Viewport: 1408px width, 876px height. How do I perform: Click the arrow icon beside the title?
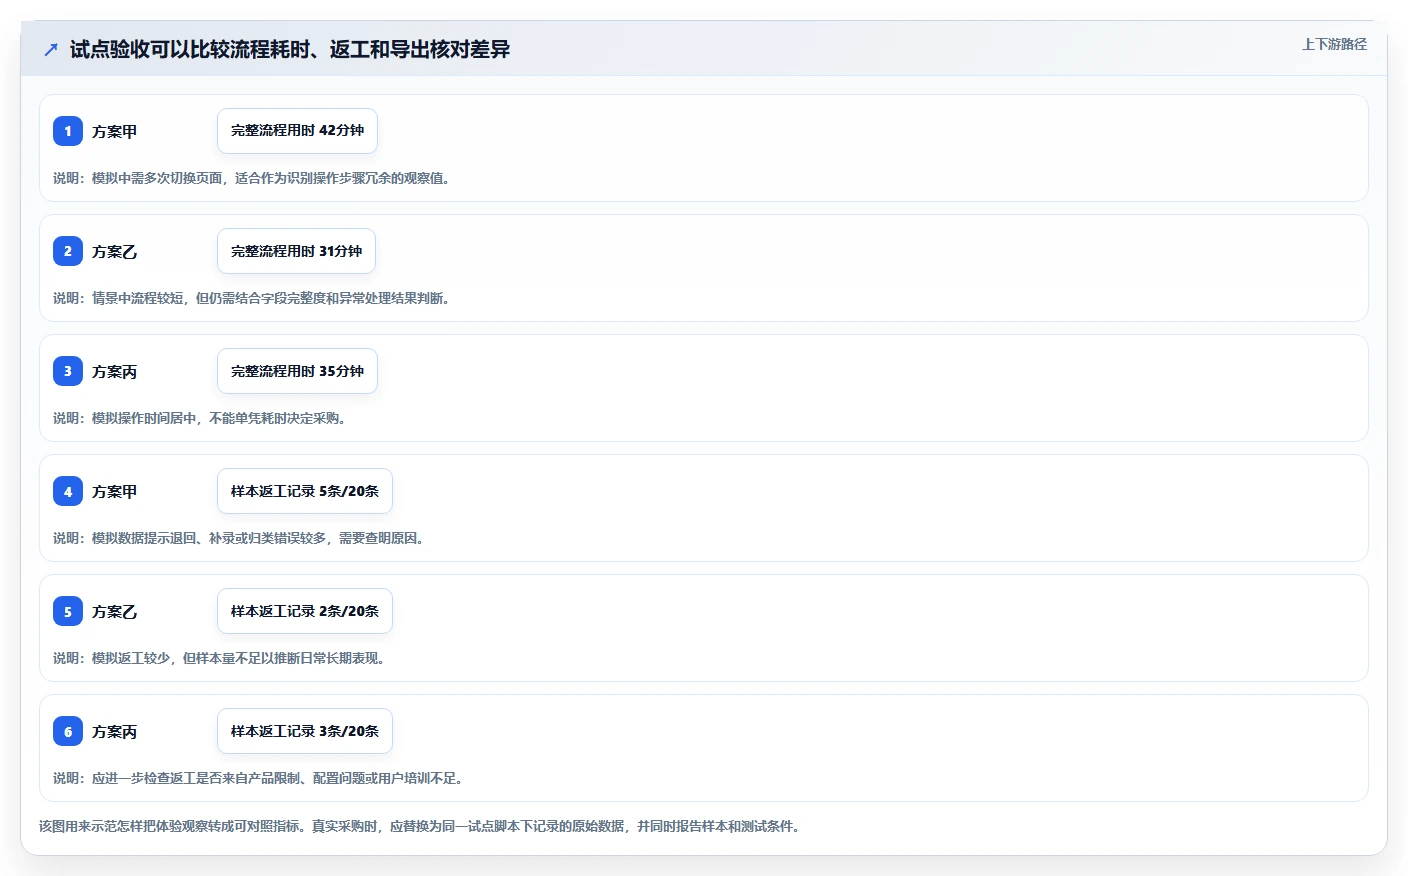[x=51, y=49]
